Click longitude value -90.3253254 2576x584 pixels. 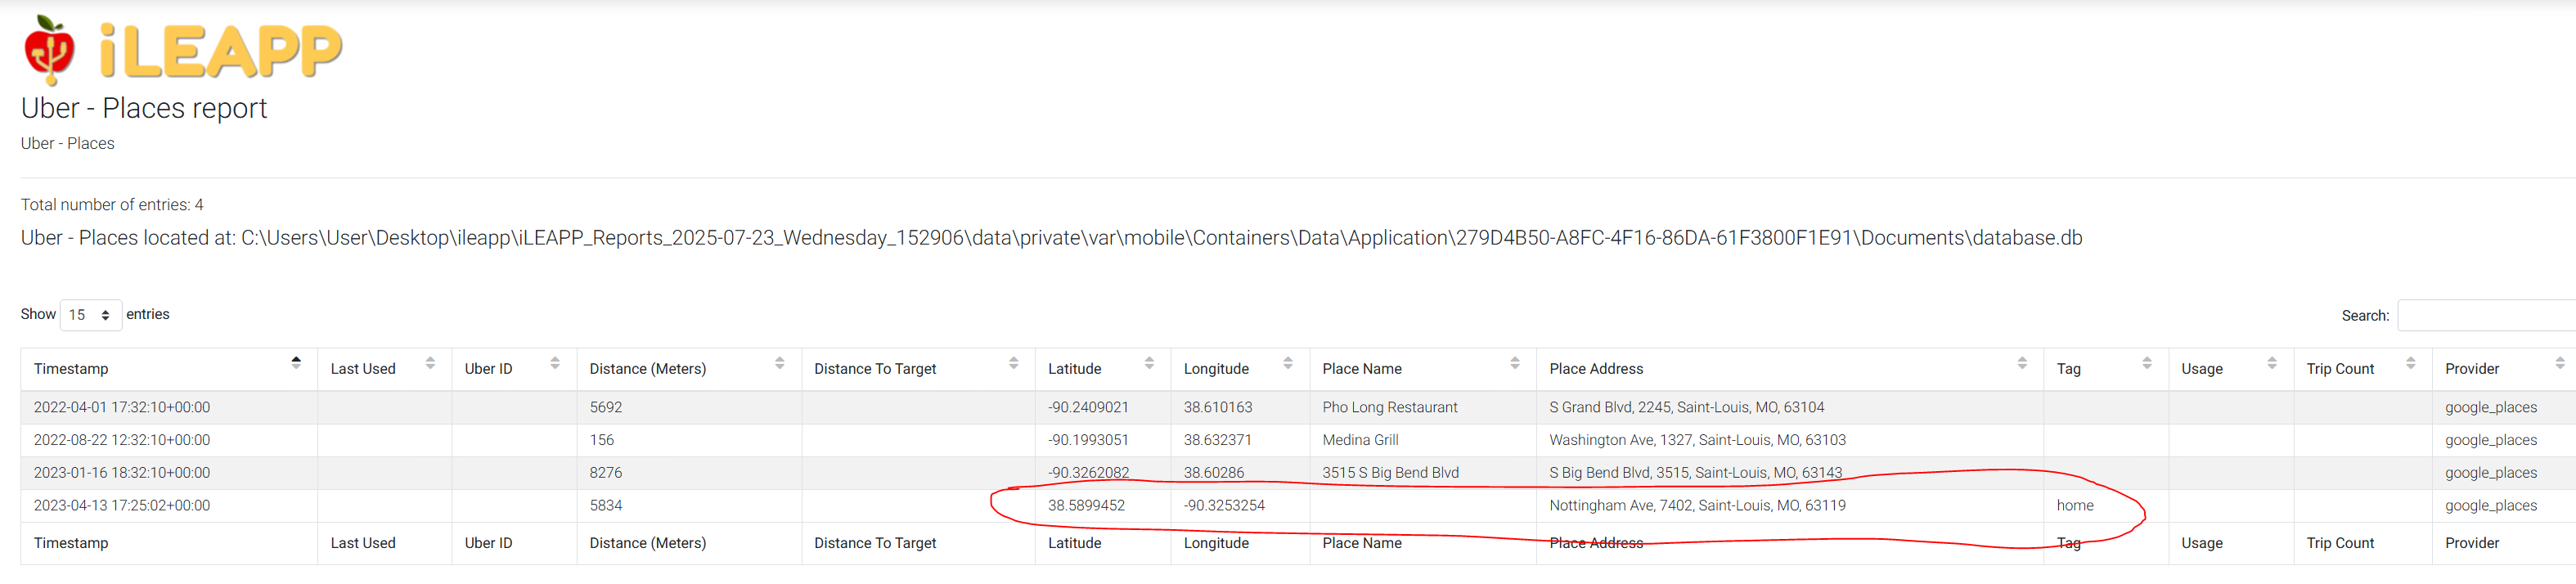1224,506
